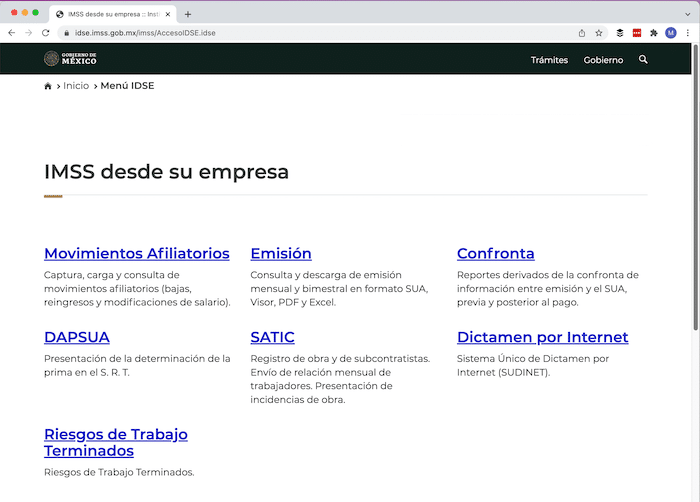This screenshot has width=700, height=502.
Task: Open the Emisión link
Action: point(281,253)
